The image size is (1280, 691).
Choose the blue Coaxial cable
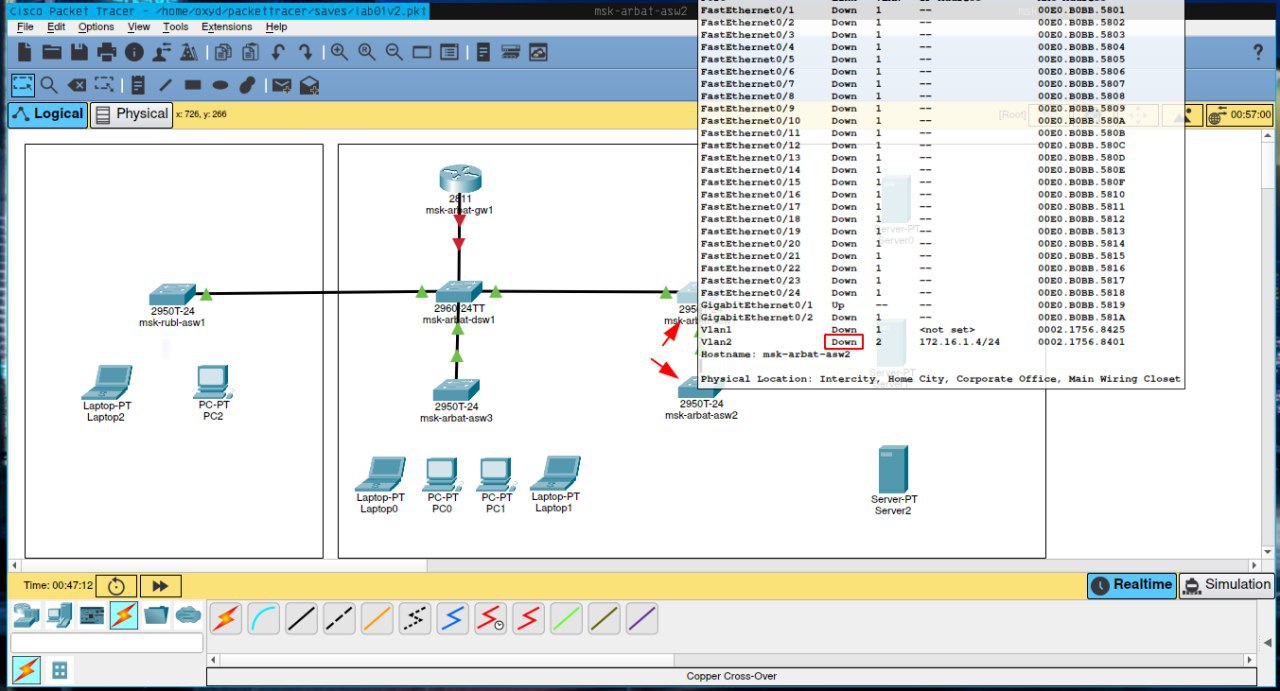(x=453, y=619)
